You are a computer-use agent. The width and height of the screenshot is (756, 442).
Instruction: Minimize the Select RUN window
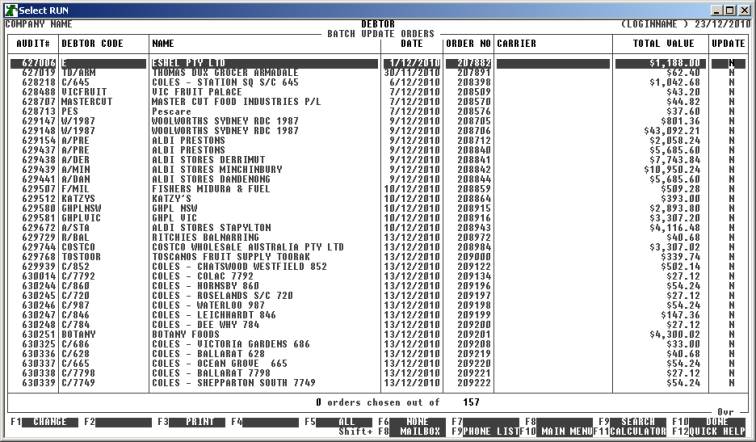(718, 10)
